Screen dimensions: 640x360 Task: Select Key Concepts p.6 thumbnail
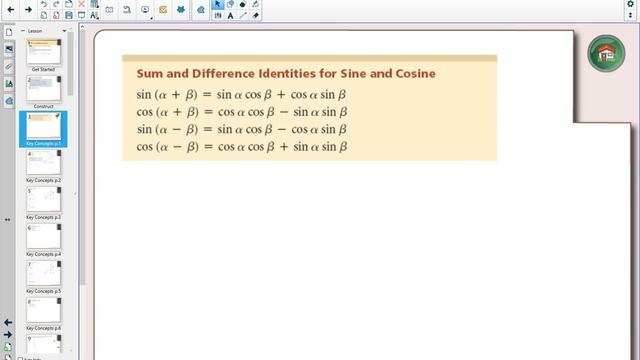pos(44,310)
